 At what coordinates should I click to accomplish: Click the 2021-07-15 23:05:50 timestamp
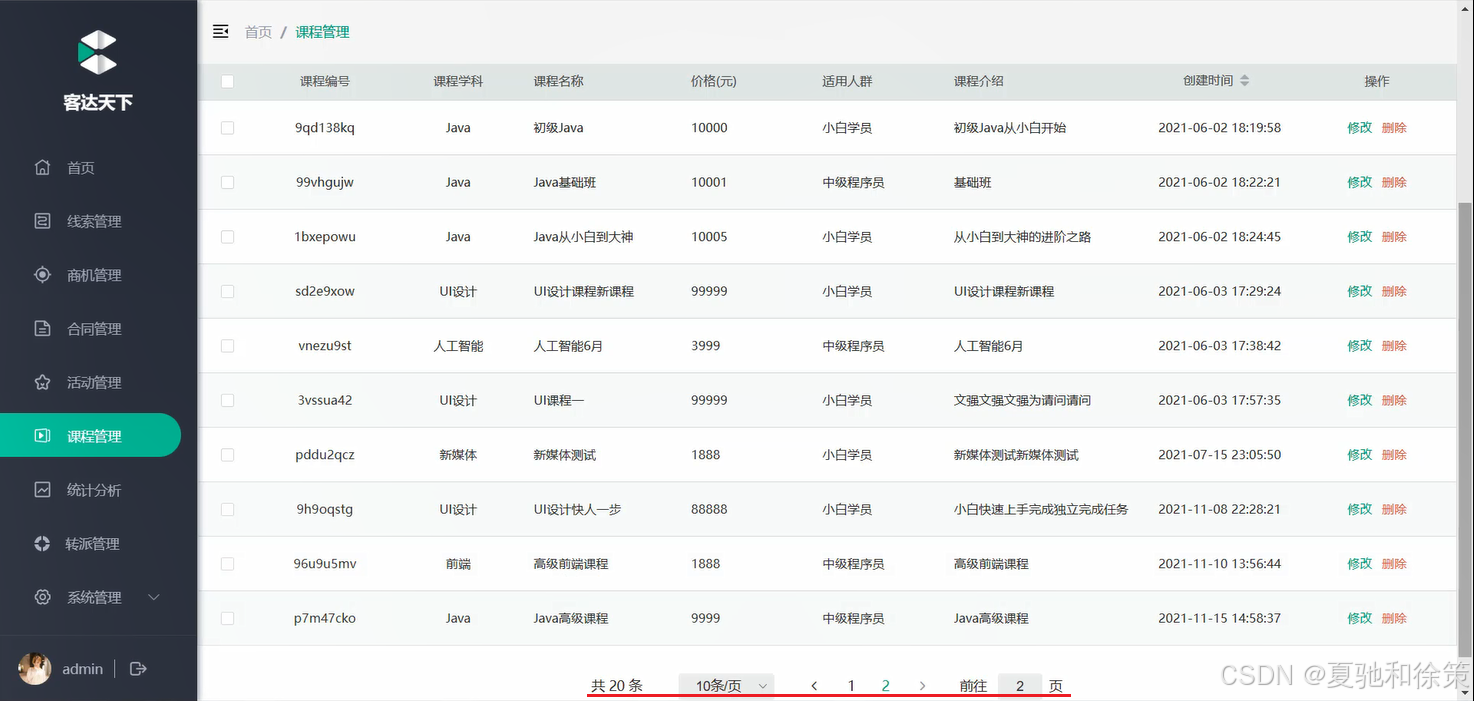pyautogui.click(x=1219, y=455)
